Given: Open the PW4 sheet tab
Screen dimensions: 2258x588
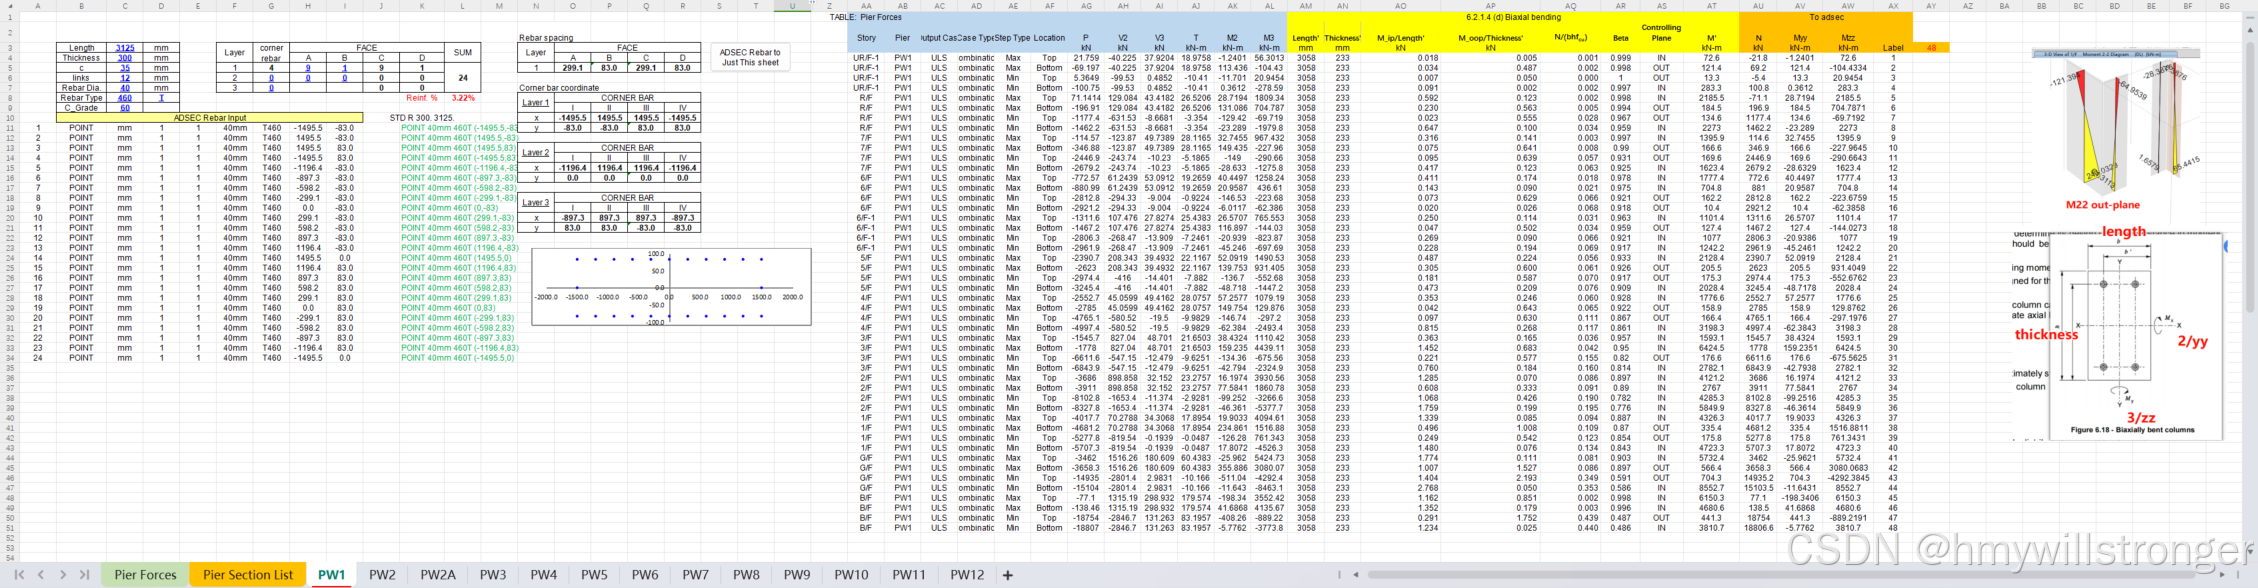Looking at the screenshot, I should (544, 575).
